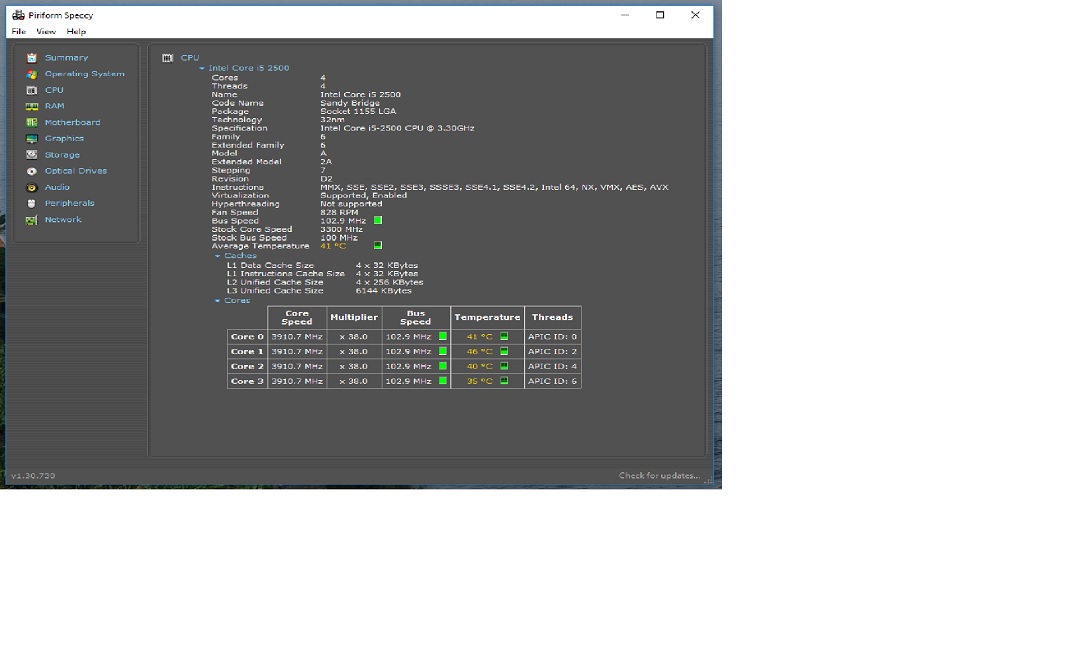Click the CPU header icon in main panel

[167, 58]
